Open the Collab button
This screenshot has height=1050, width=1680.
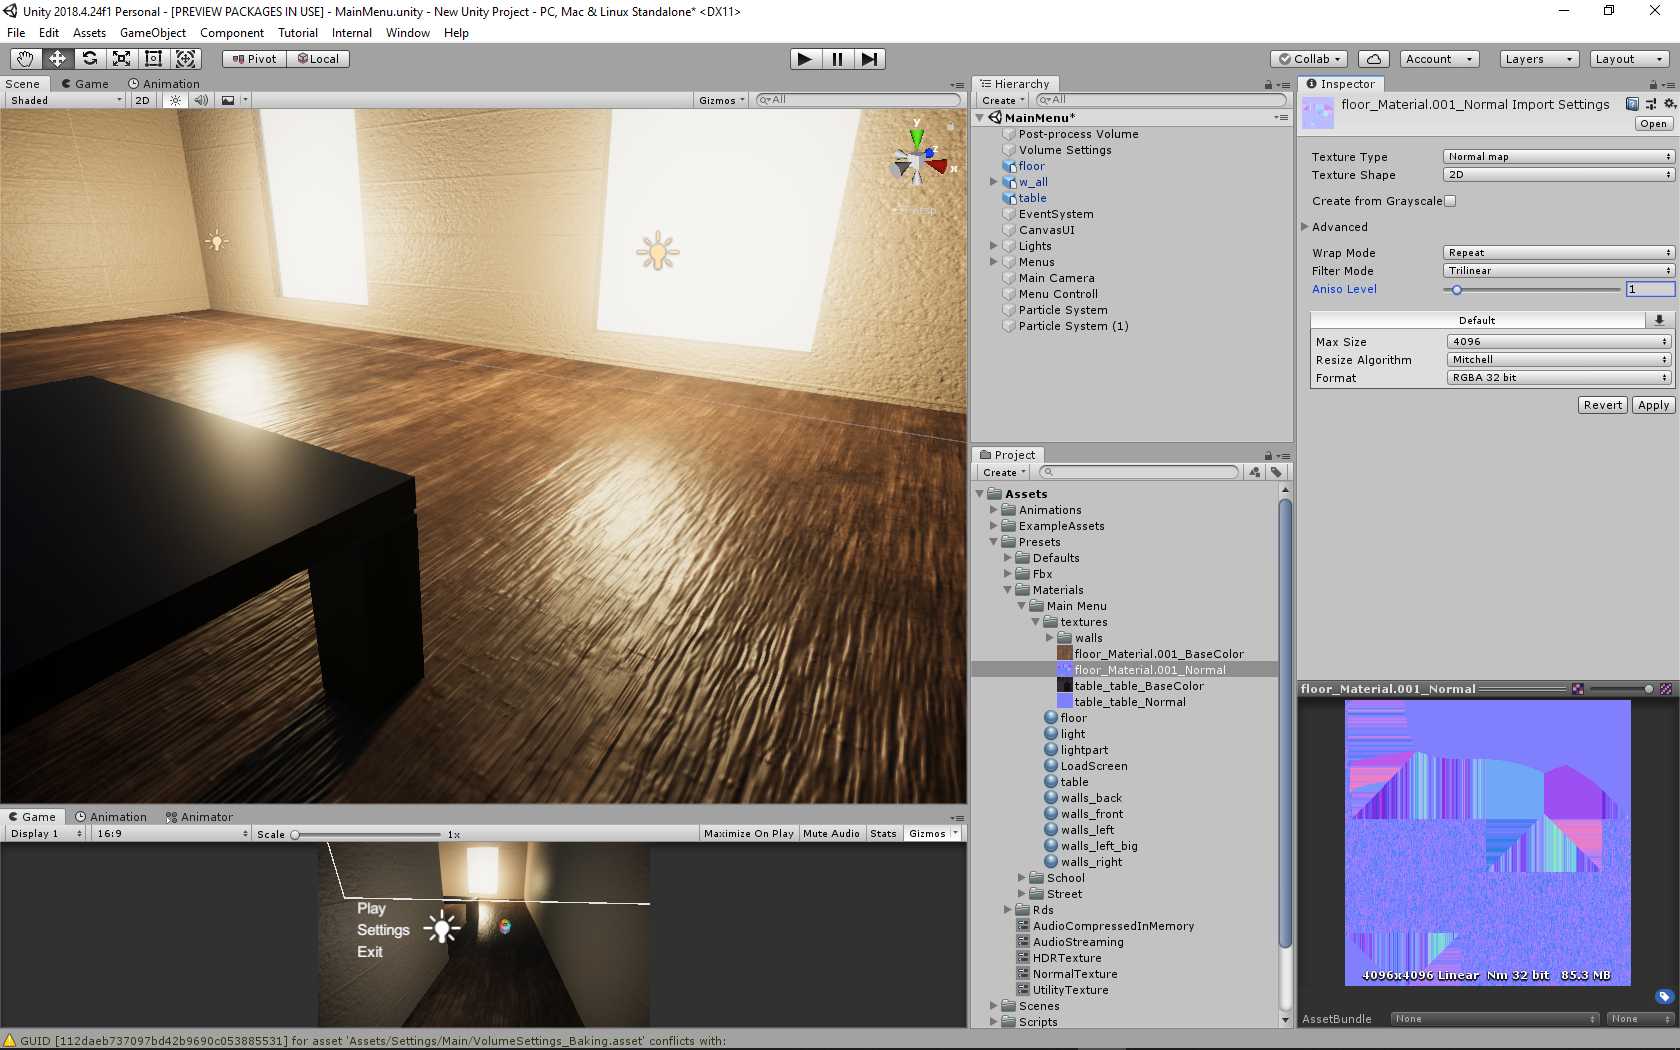1310,59
